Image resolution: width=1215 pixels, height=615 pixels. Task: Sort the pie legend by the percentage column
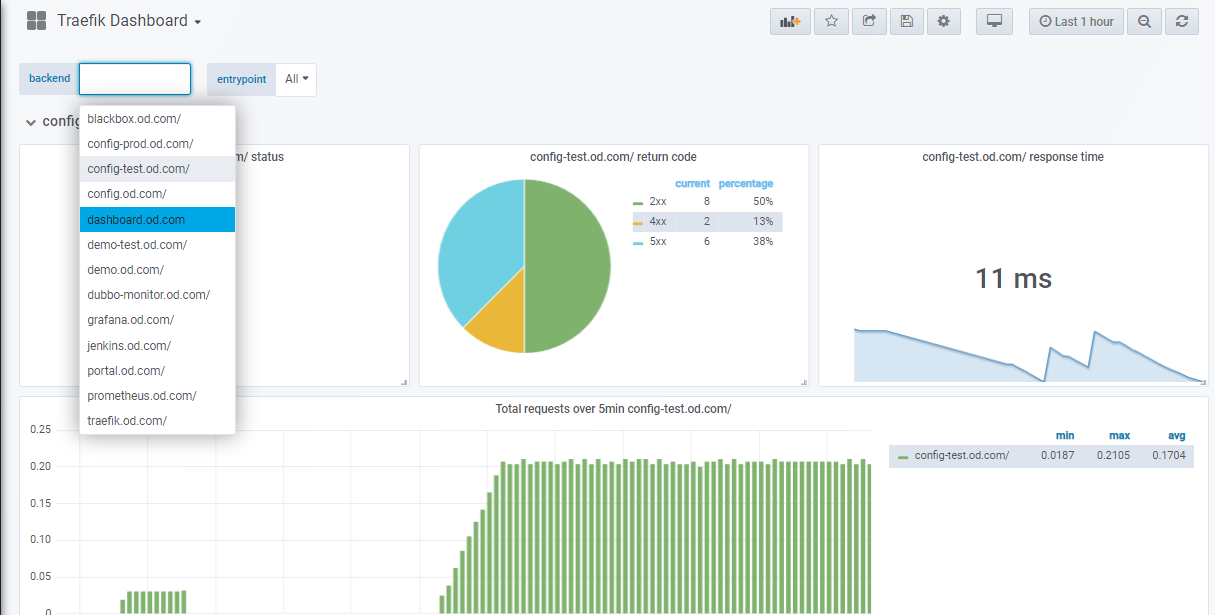point(746,184)
